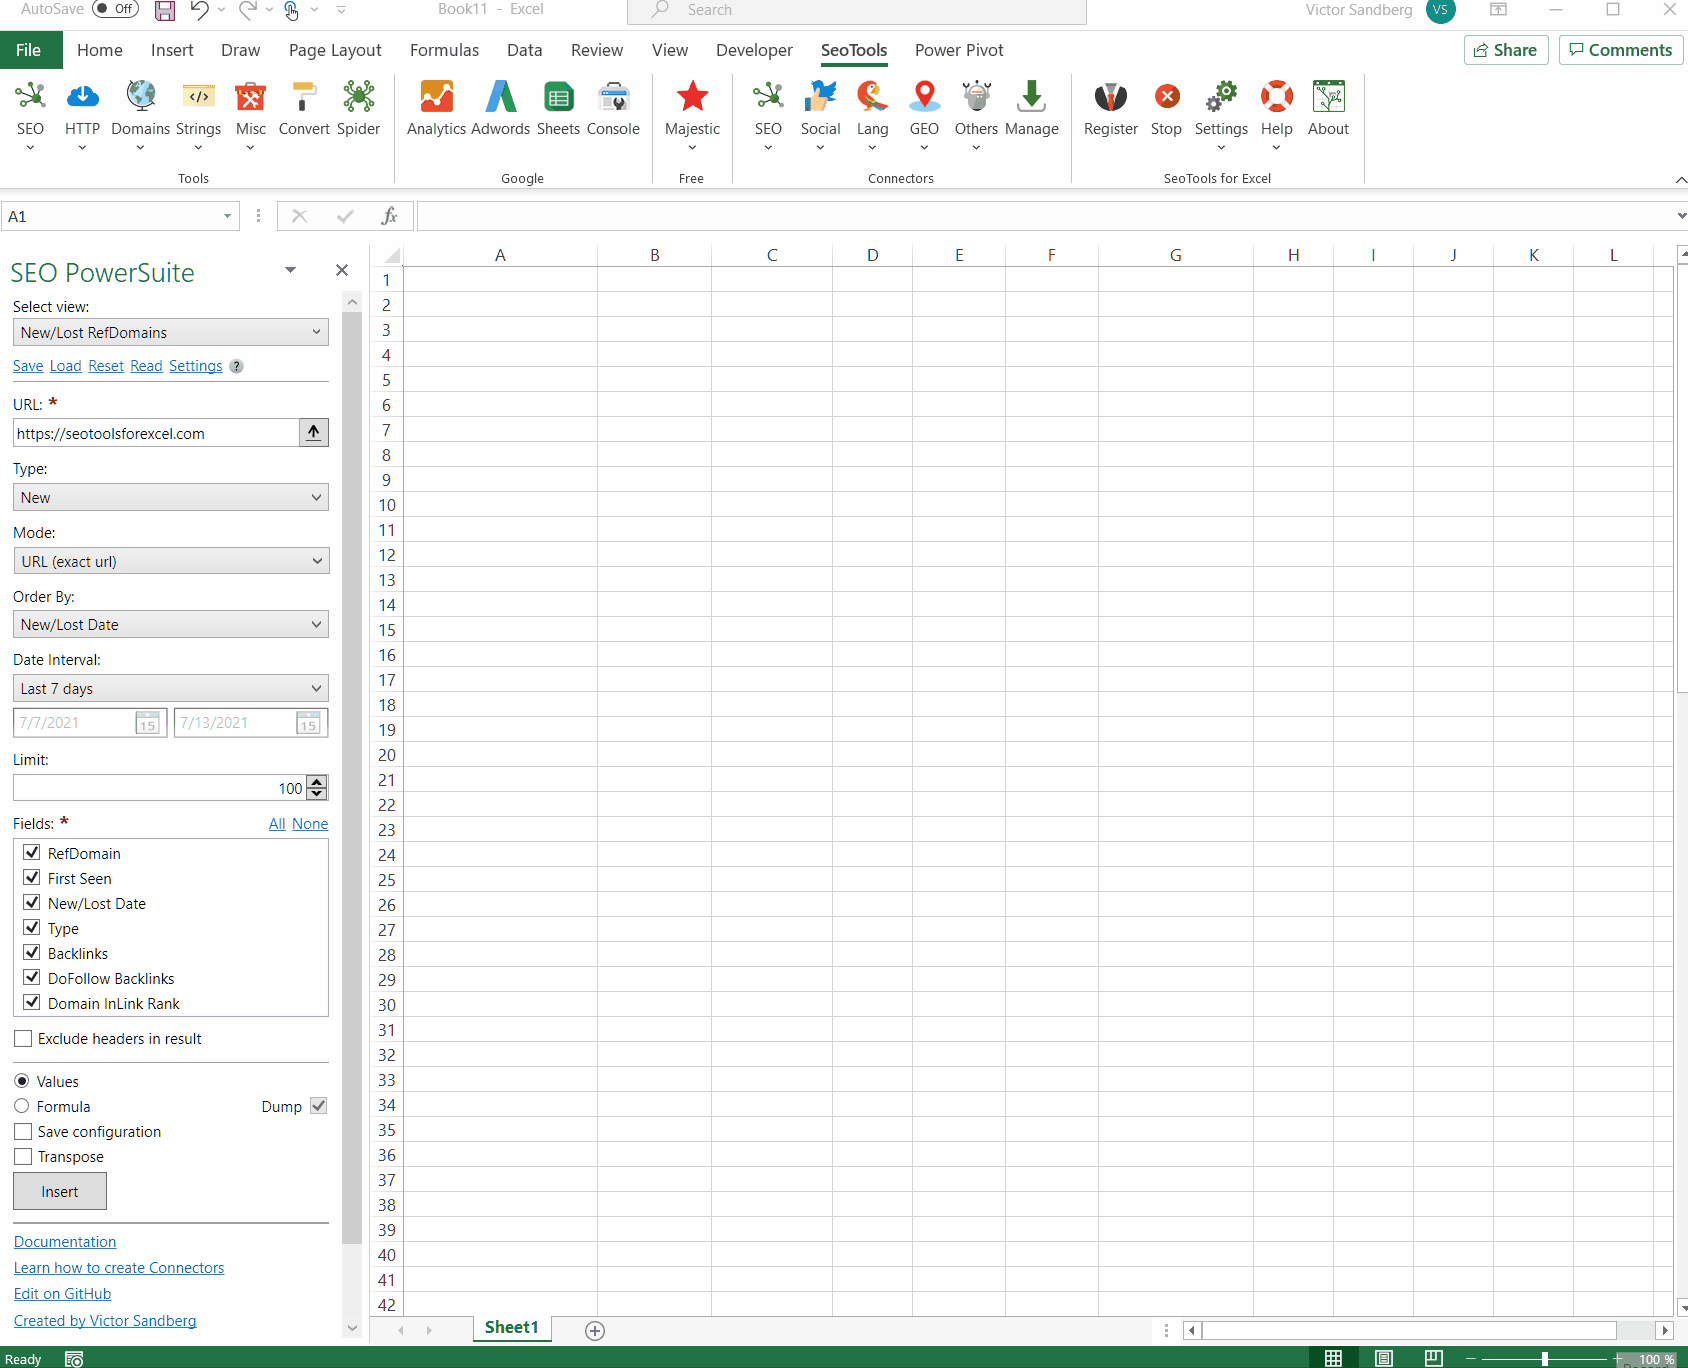
Task: Click the None fields link
Action: [310, 824]
